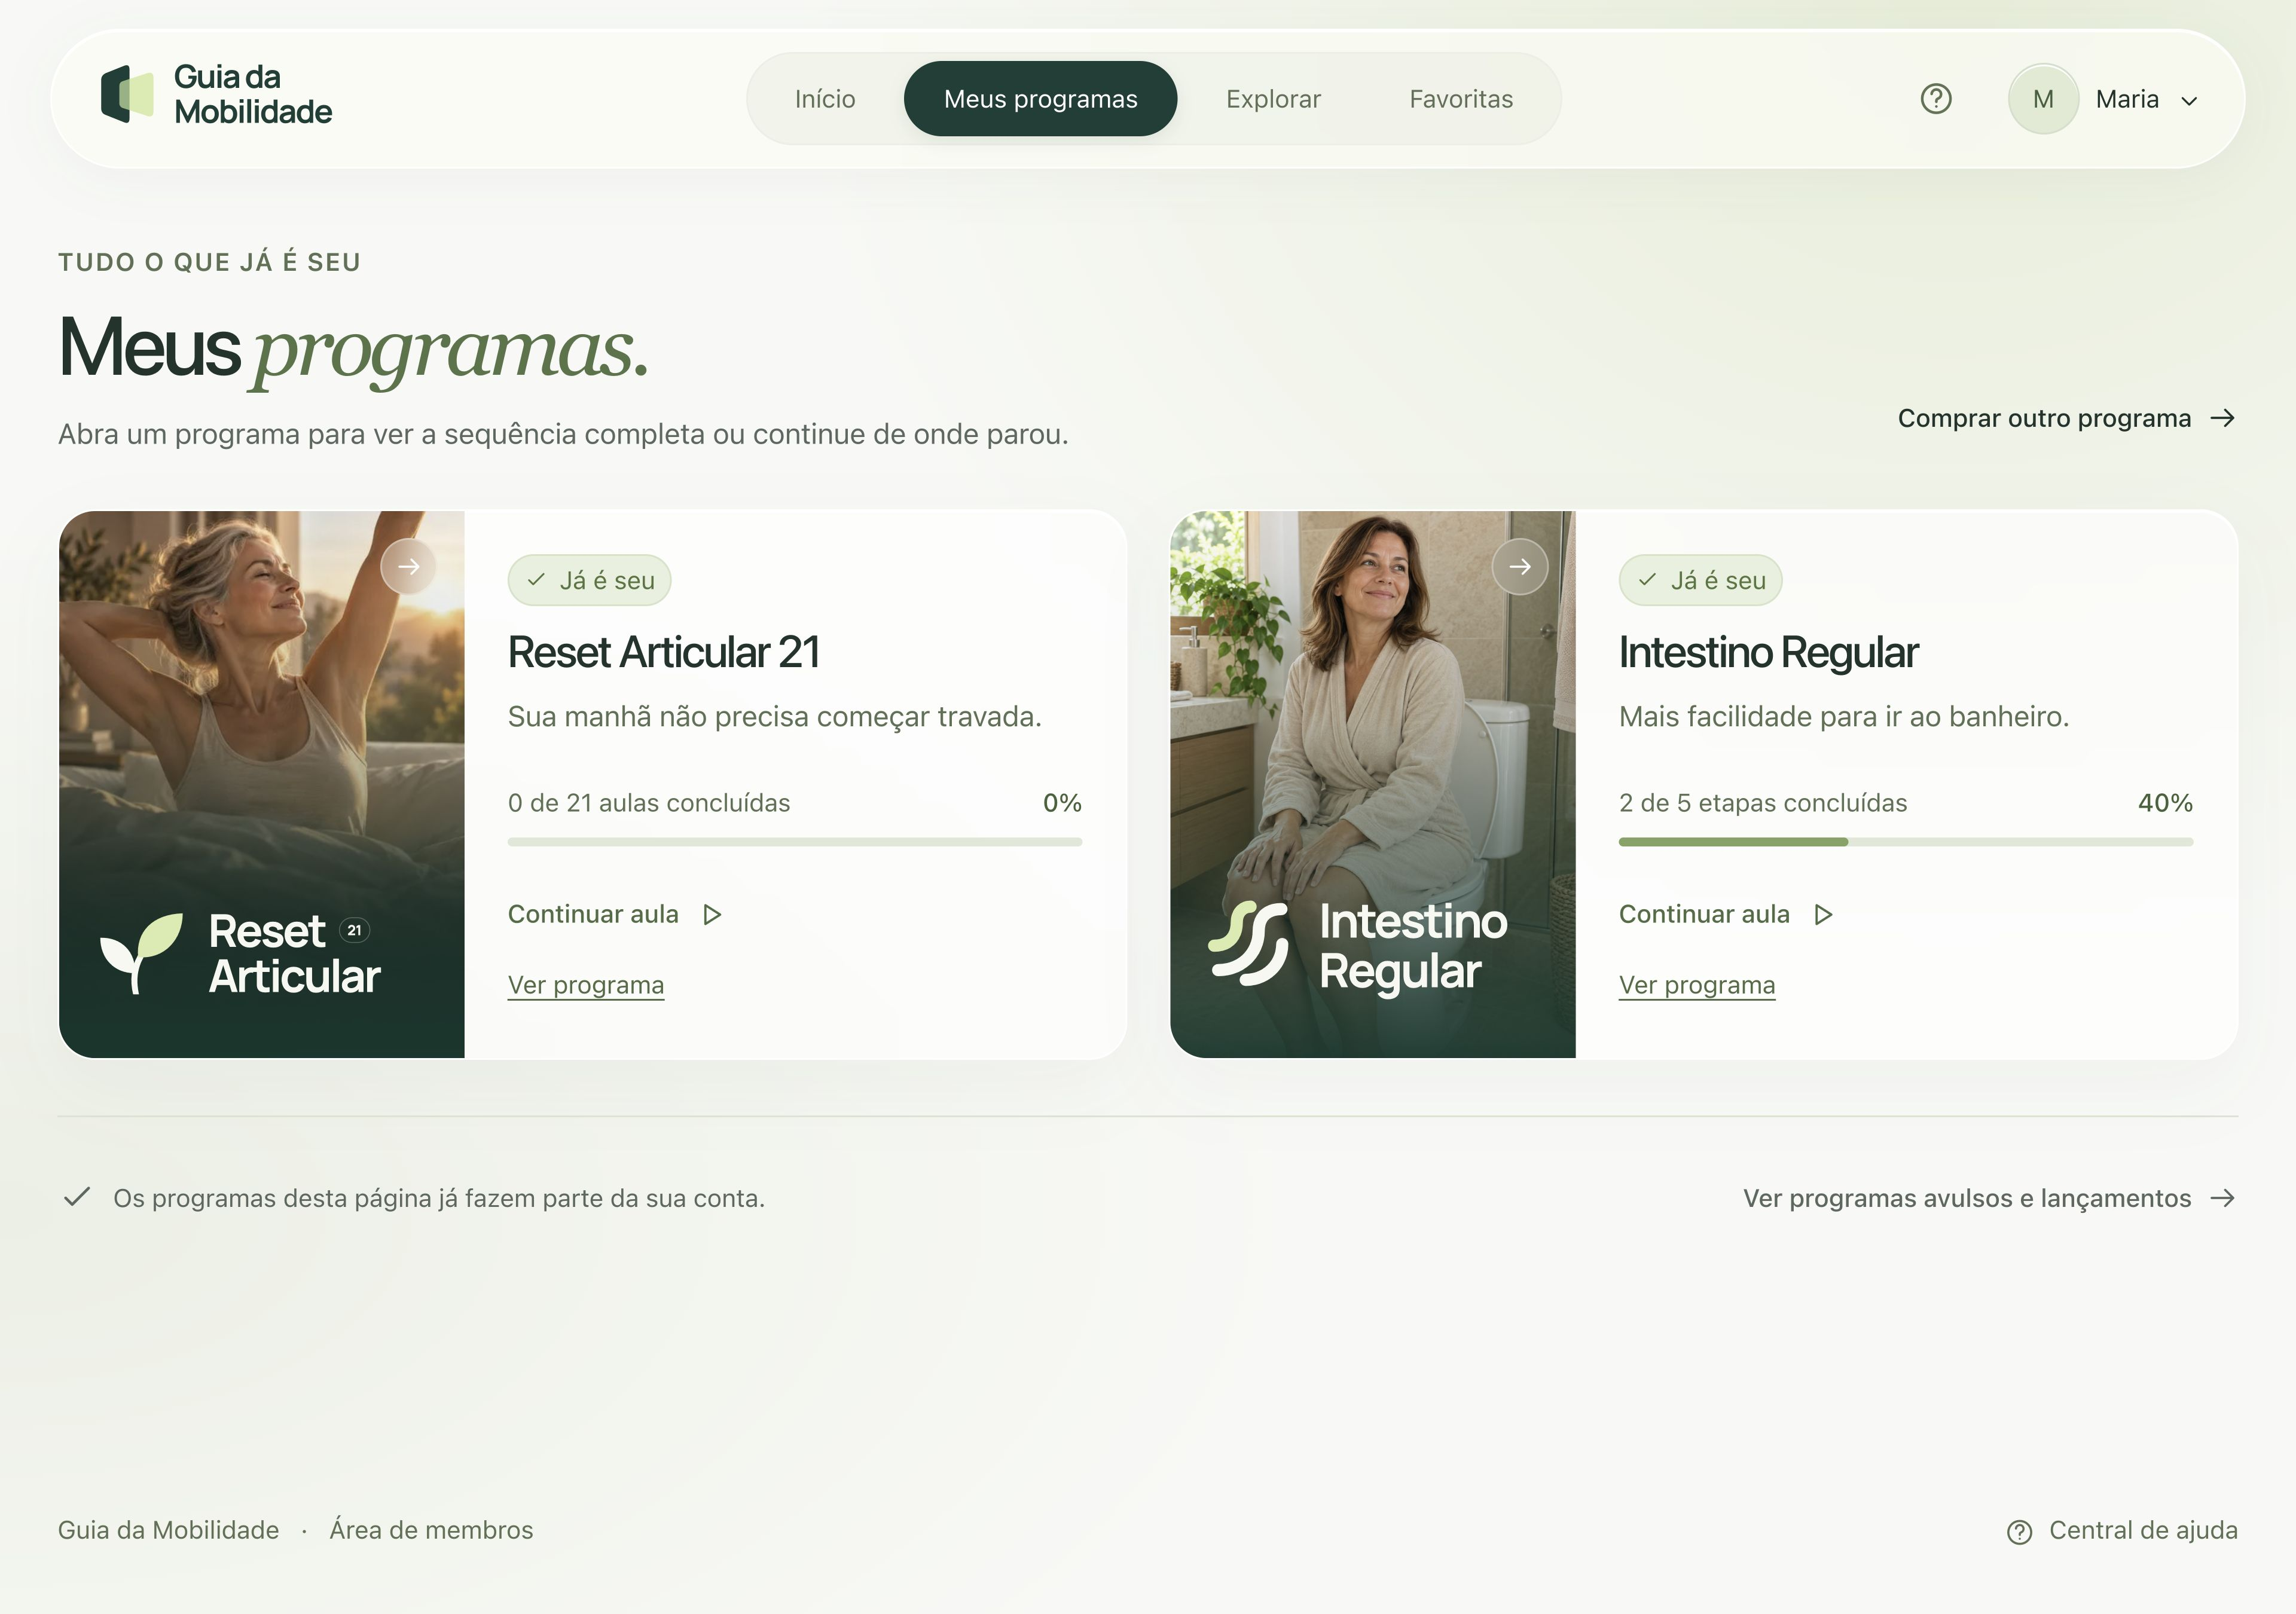This screenshot has width=2296, height=1614.
Task: Click play icon for Intestino Regular
Action: 1823,915
